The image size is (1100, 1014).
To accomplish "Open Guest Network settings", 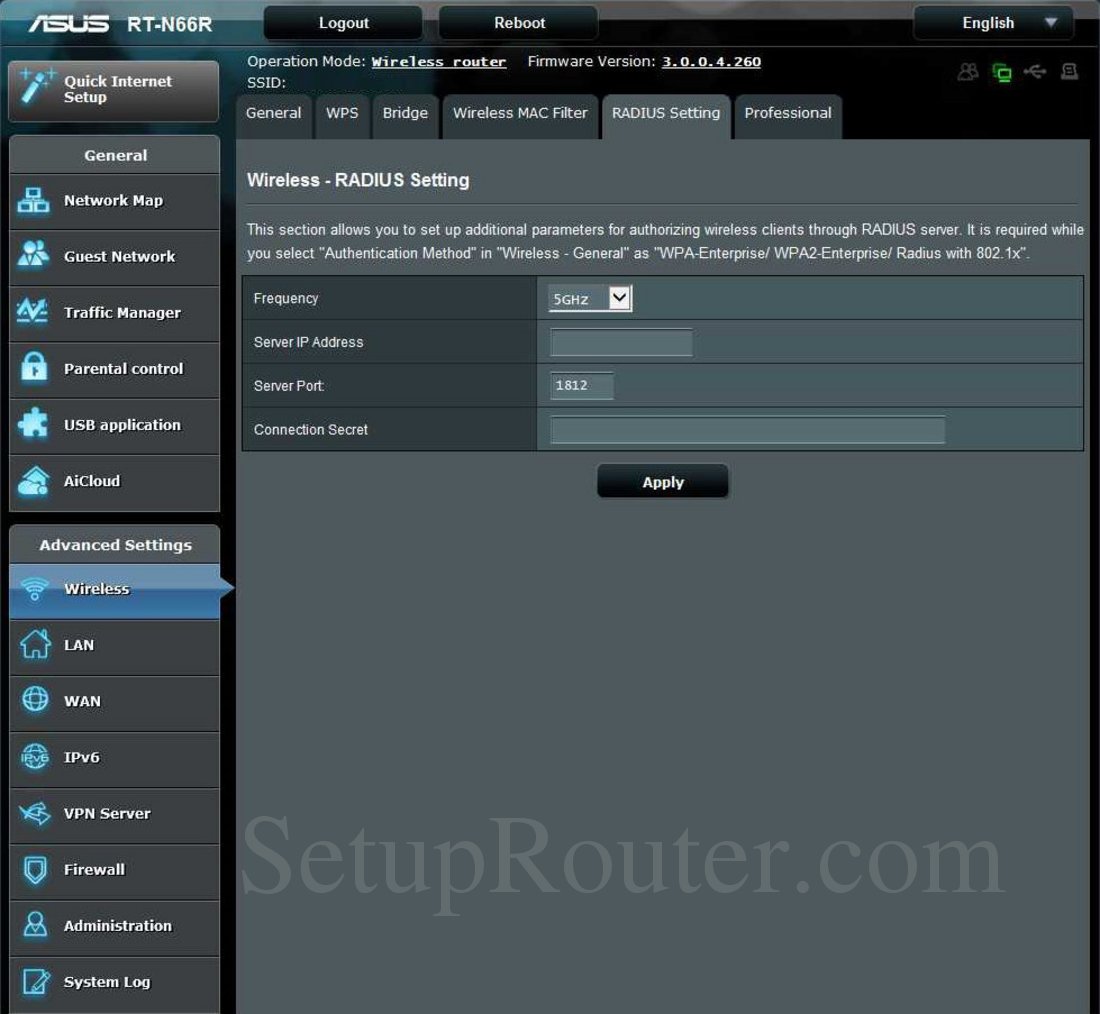I will [x=114, y=258].
